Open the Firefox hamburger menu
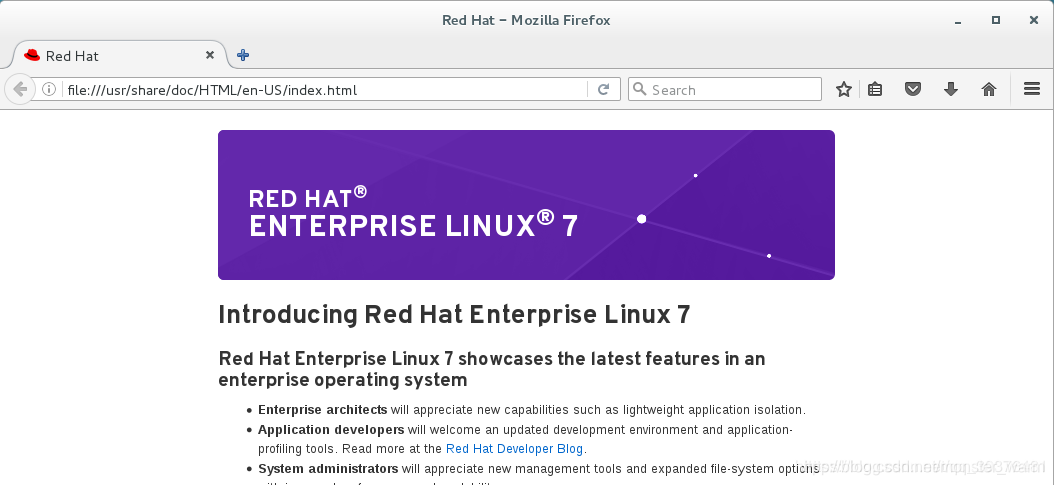 click(1032, 89)
